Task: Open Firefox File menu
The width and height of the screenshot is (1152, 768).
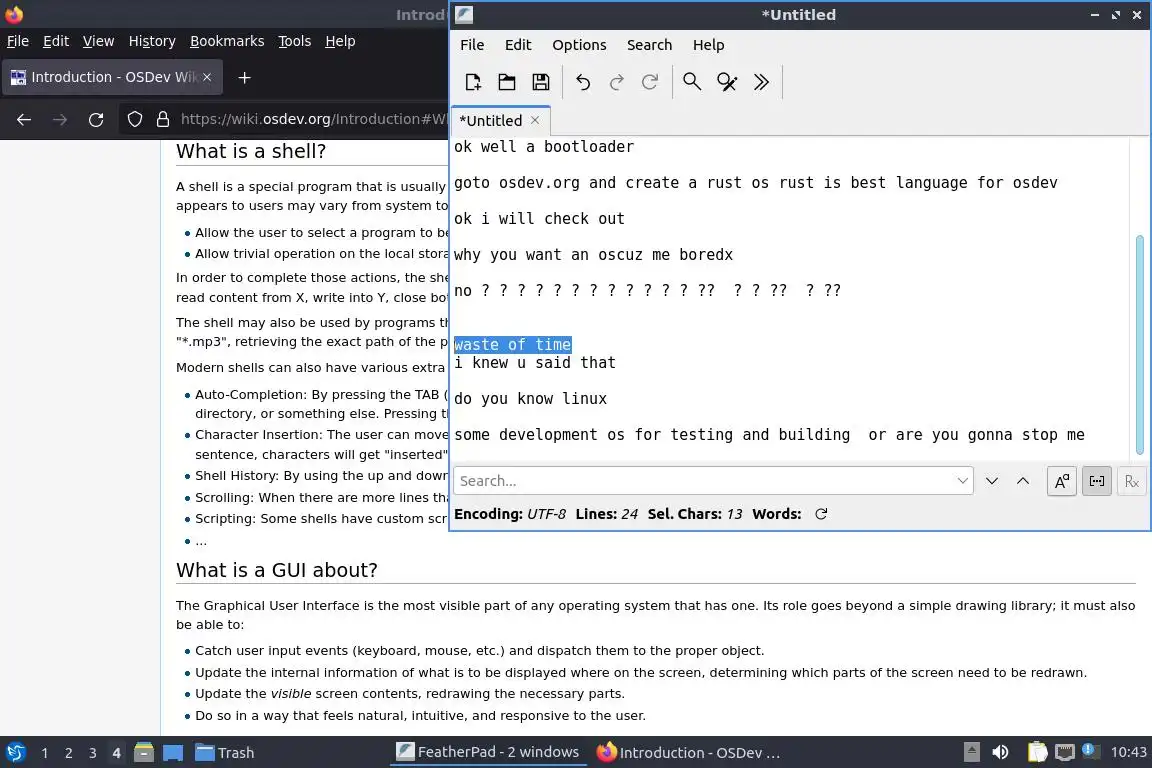Action: pos(18,41)
